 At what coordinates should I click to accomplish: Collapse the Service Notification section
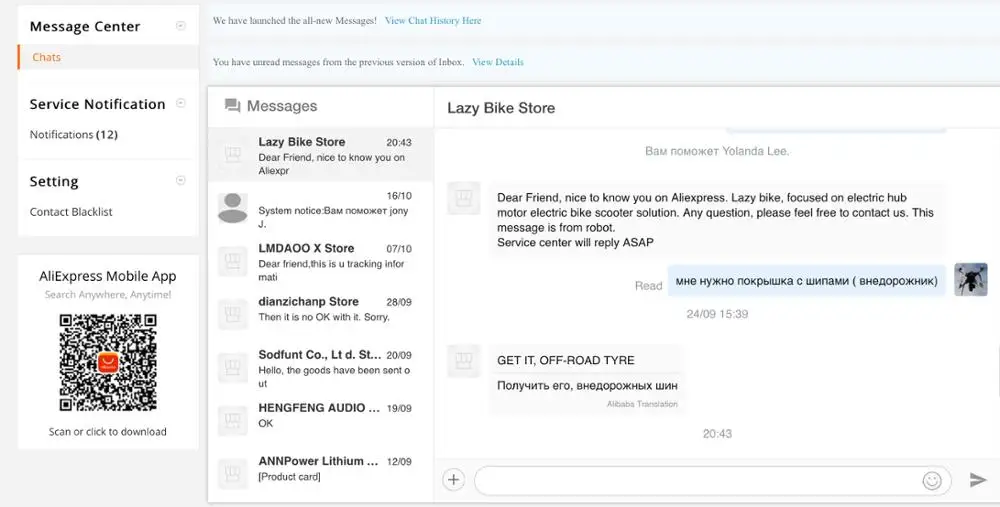(180, 103)
